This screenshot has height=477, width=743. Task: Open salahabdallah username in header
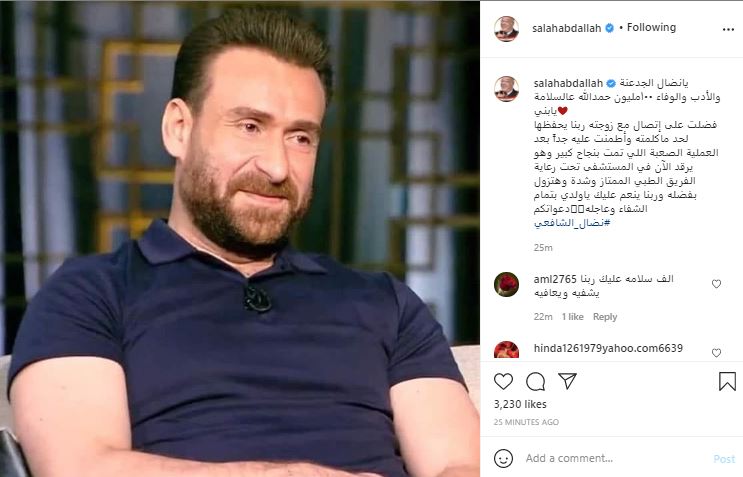point(566,28)
